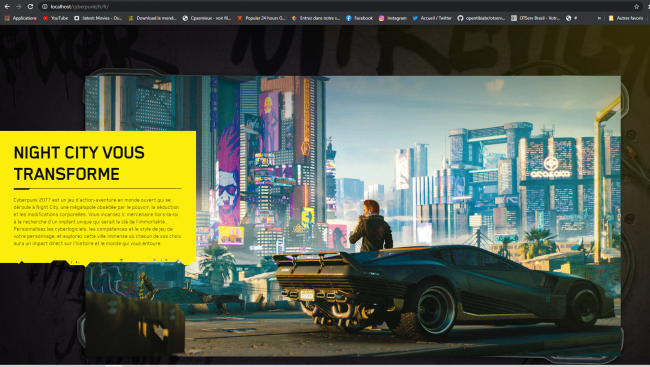The image size is (650, 367).
Task: Go back to the previous page
Action: click(x=7, y=7)
